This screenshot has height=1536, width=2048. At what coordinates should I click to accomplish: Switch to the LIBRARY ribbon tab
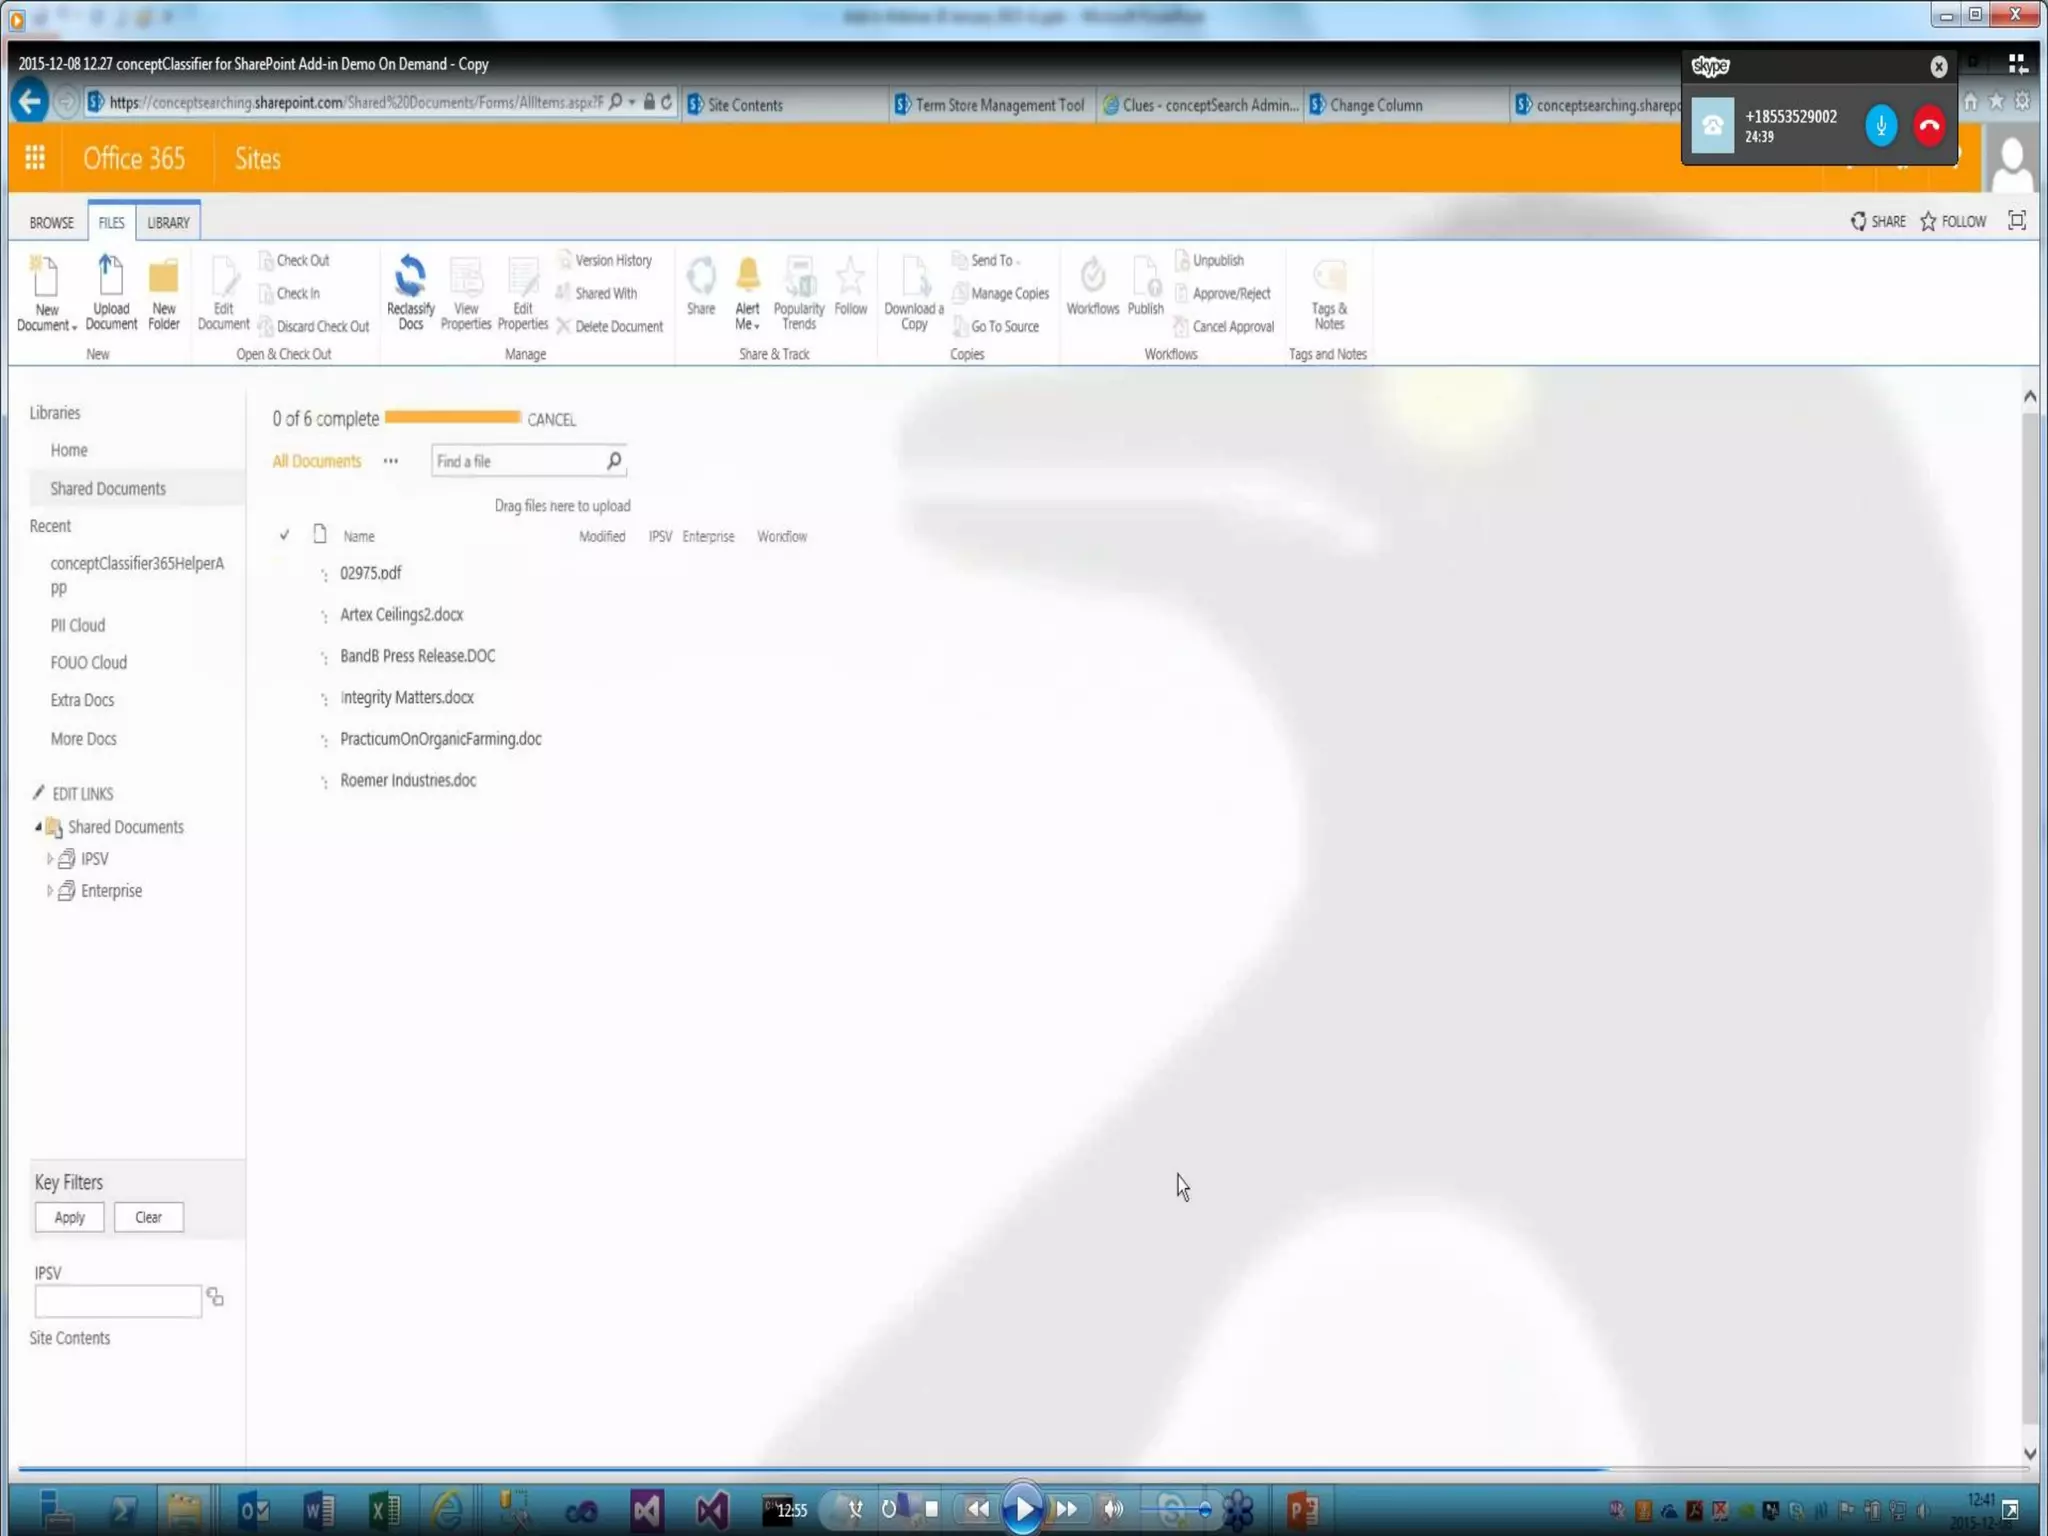tap(168, 222)
